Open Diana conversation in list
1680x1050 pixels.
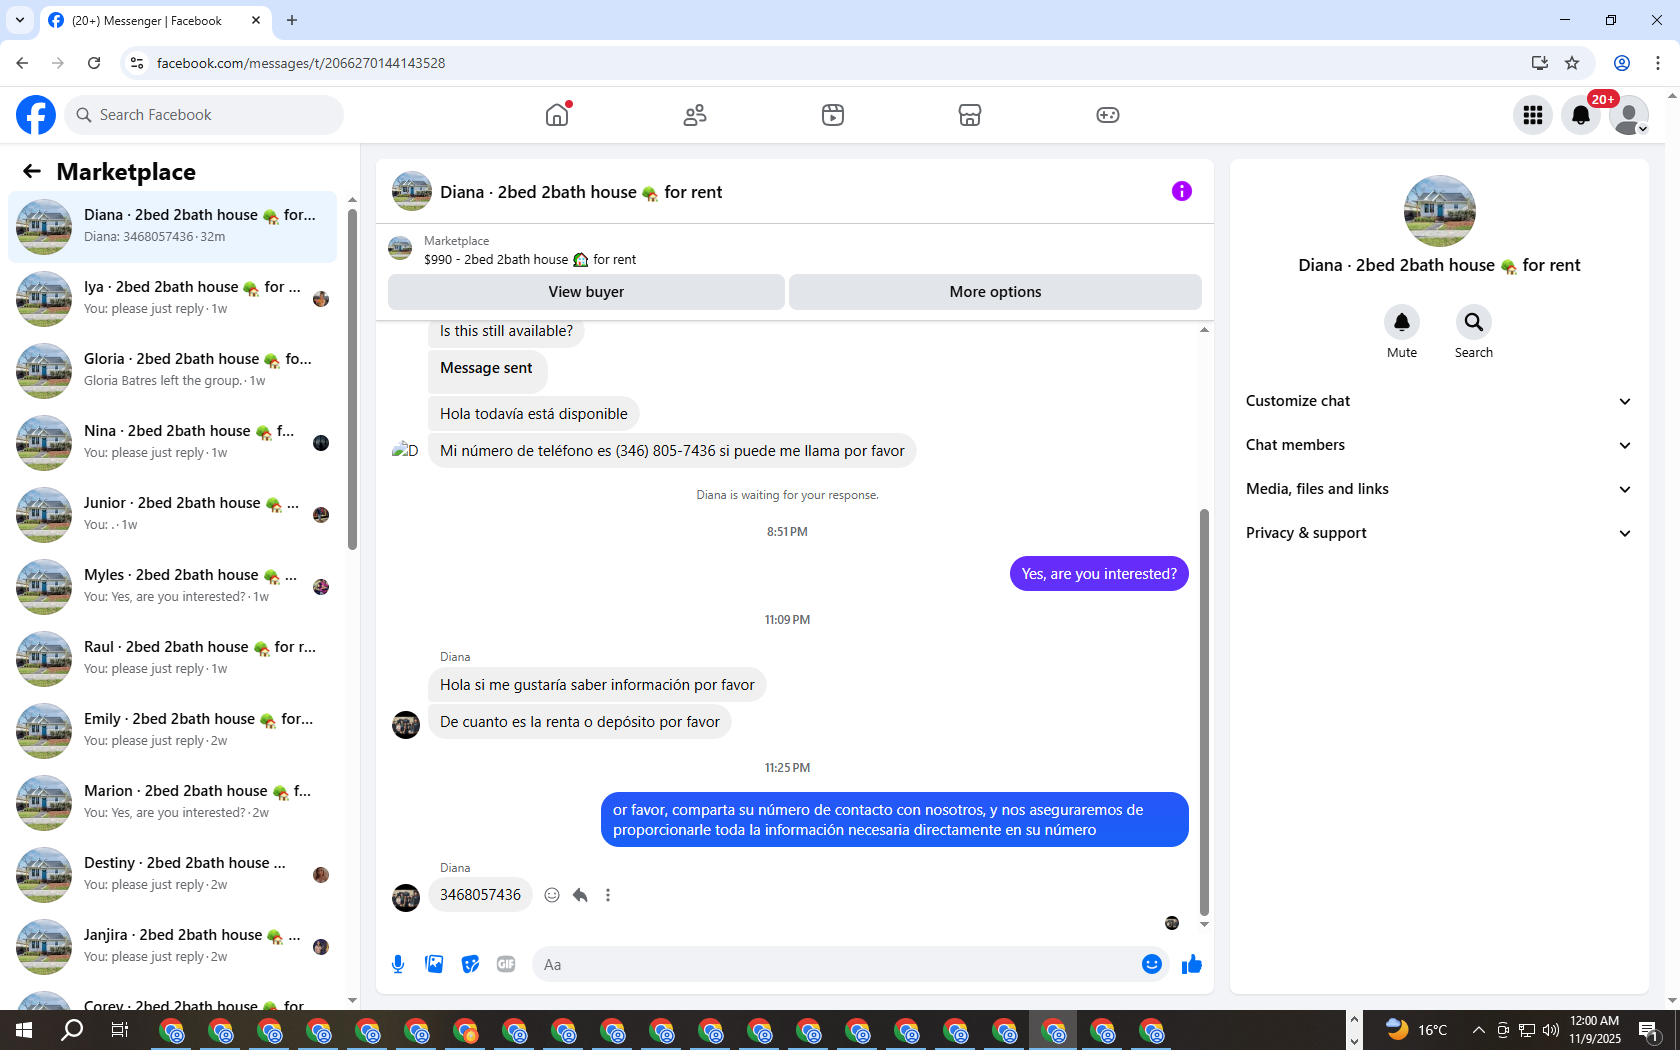(172, 227)
